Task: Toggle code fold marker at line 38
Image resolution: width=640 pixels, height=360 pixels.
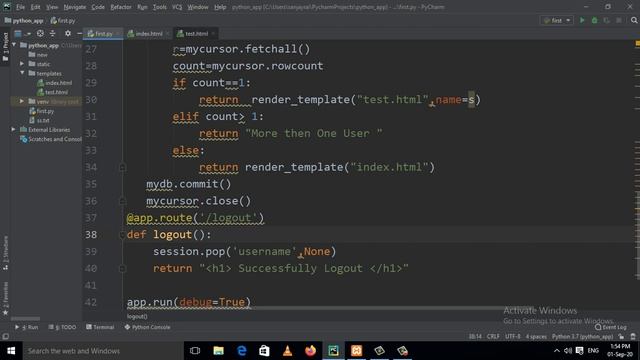Action: click(122, 235)
